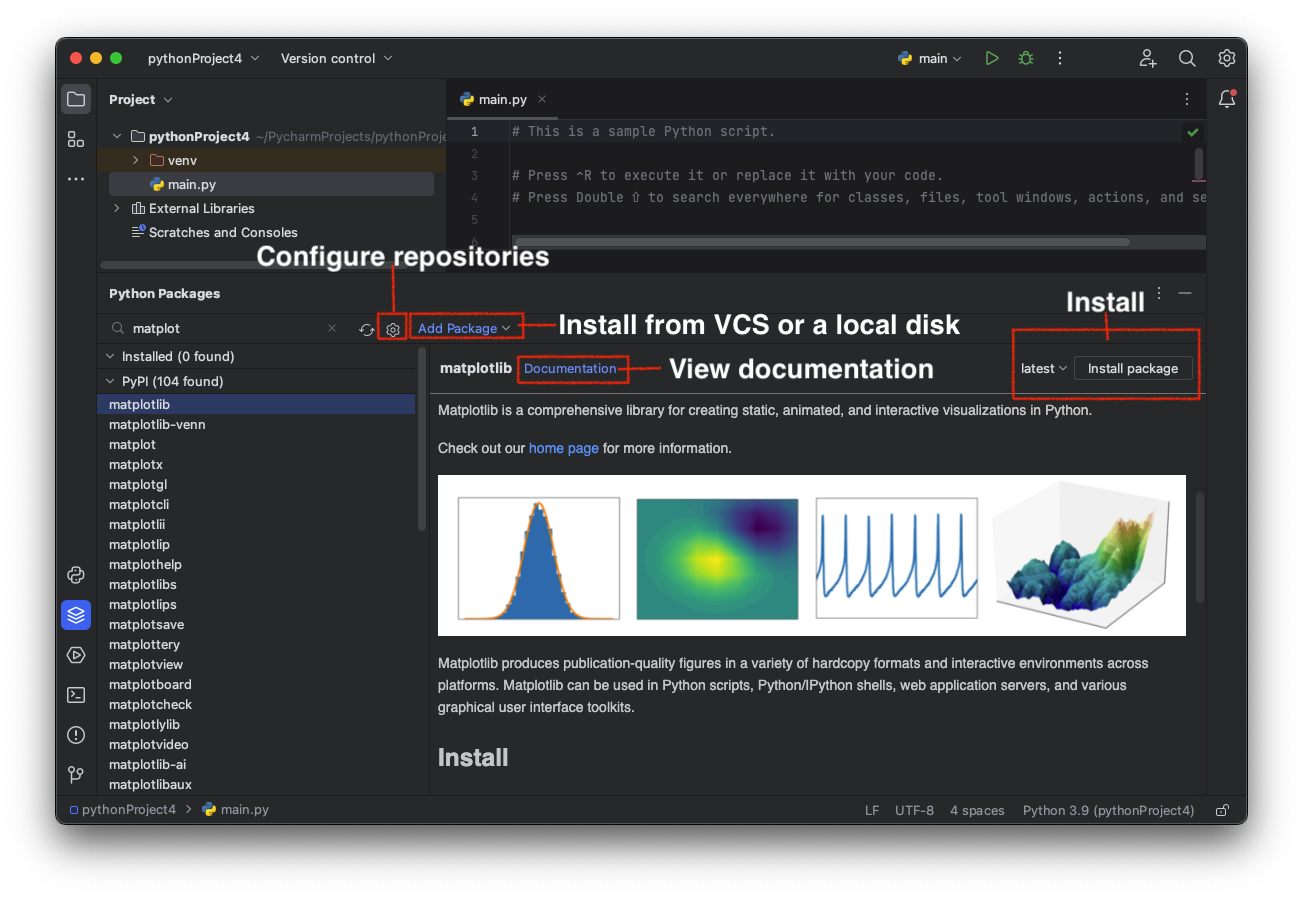1303x898 pixels.
Task: Click the green inspection checkmark in editor
Action: 1192,132
